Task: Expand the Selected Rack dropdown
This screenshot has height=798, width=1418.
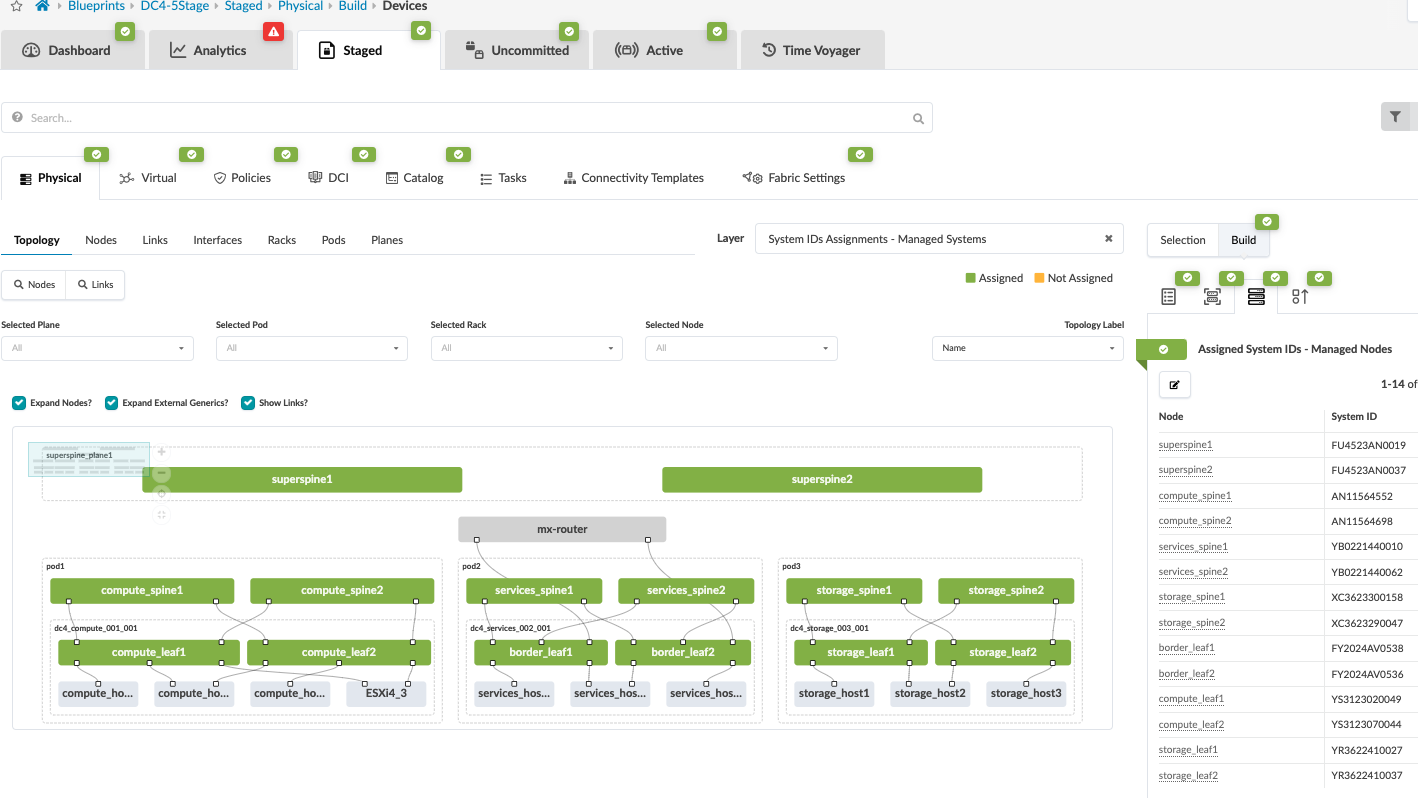Action: pos(526,348)
